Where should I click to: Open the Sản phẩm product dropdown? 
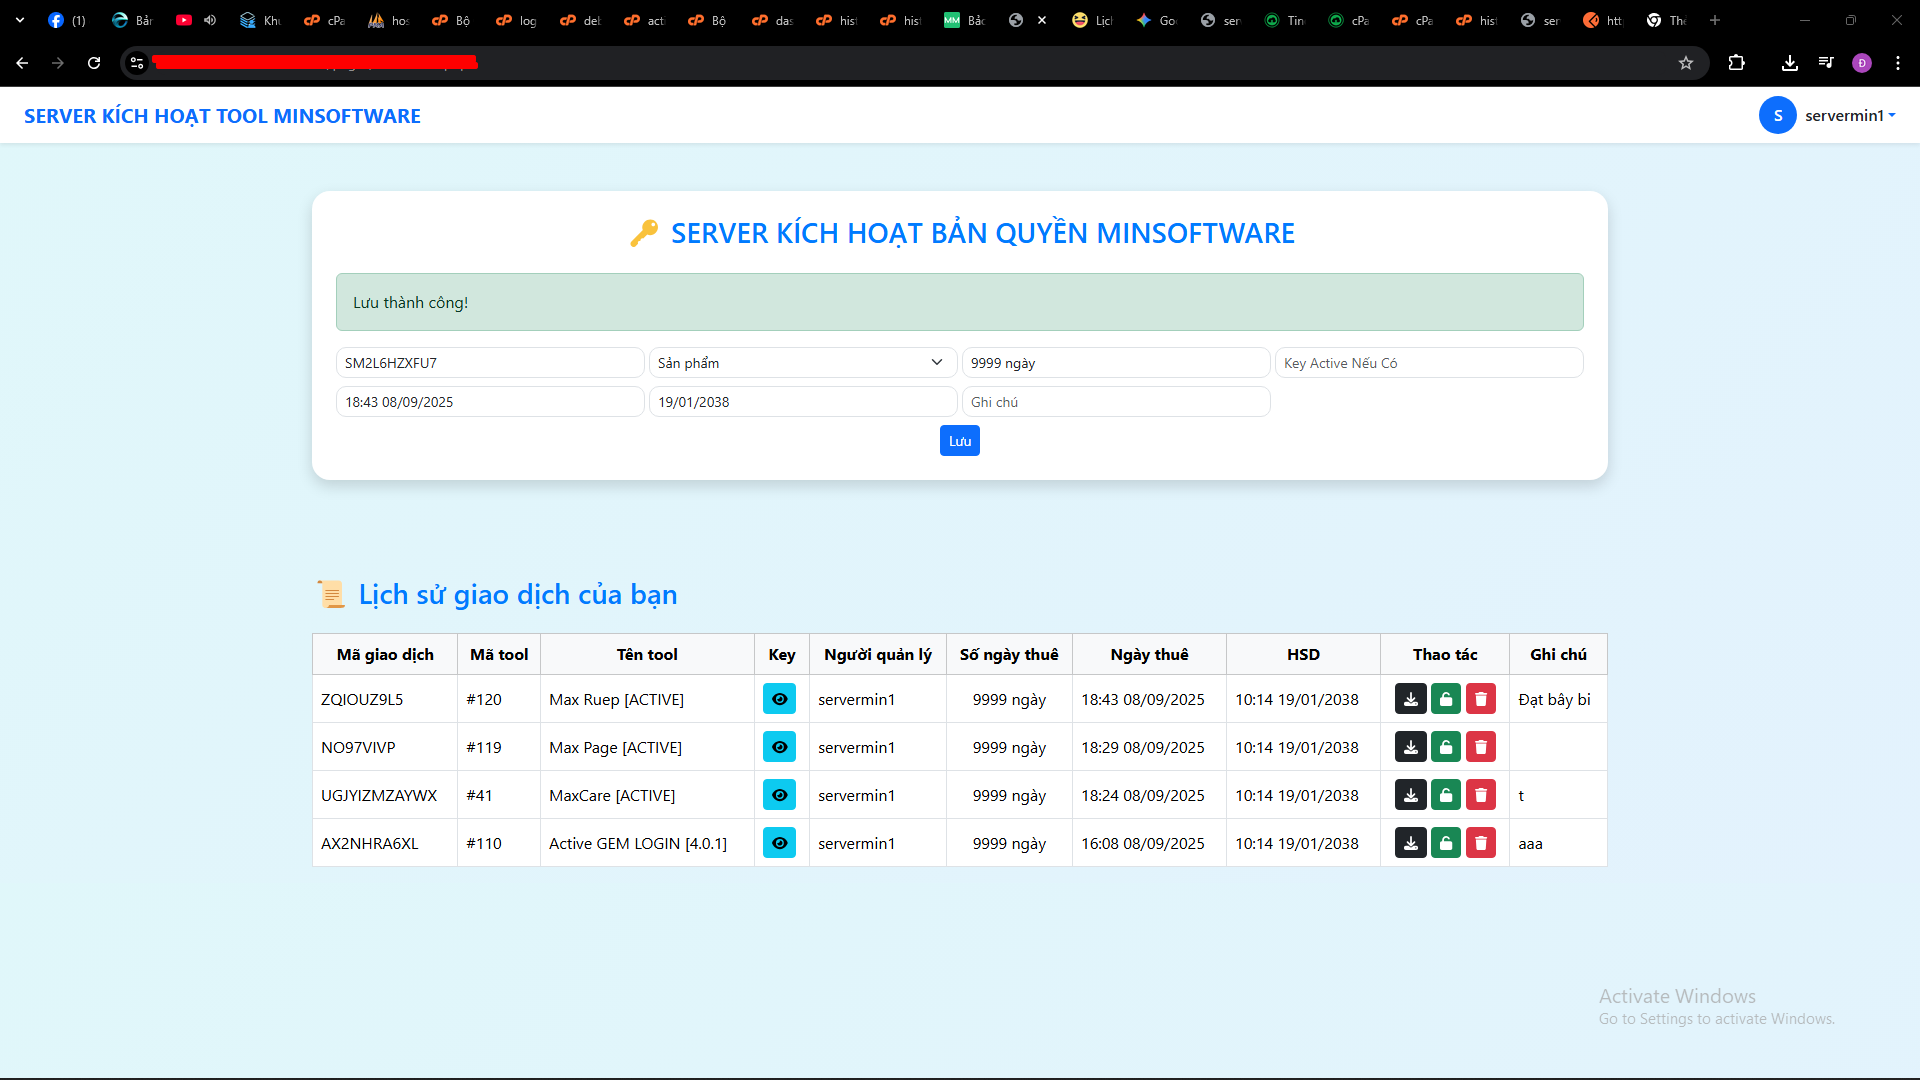[803, 363]
